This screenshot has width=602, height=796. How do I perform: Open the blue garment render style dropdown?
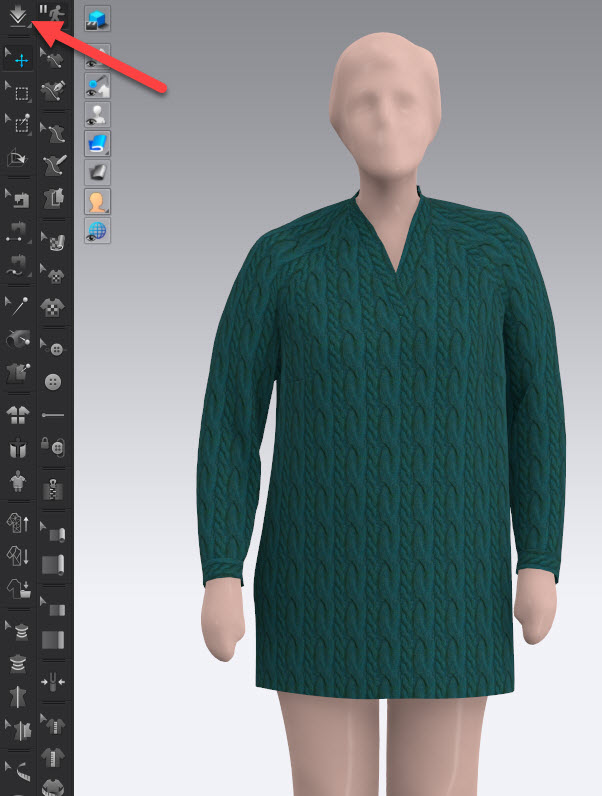[97, 143]
